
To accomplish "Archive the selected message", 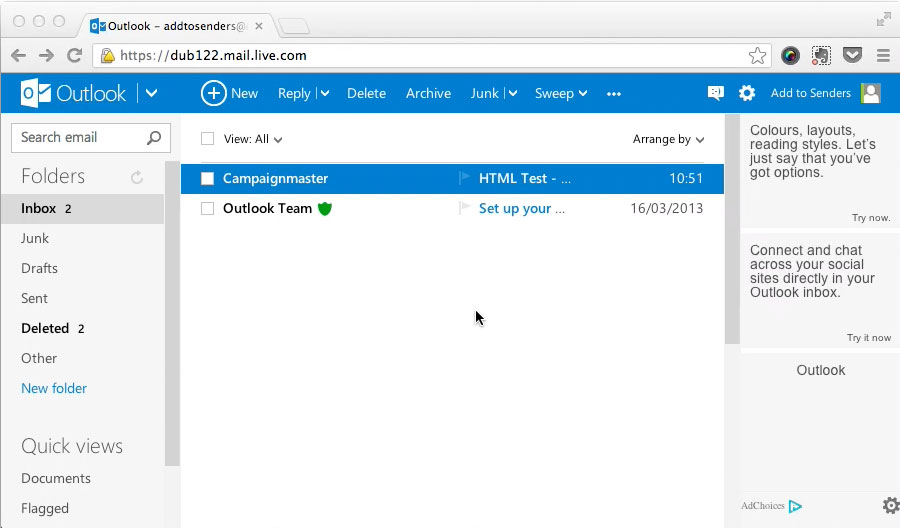I will (x=428, y=93).
